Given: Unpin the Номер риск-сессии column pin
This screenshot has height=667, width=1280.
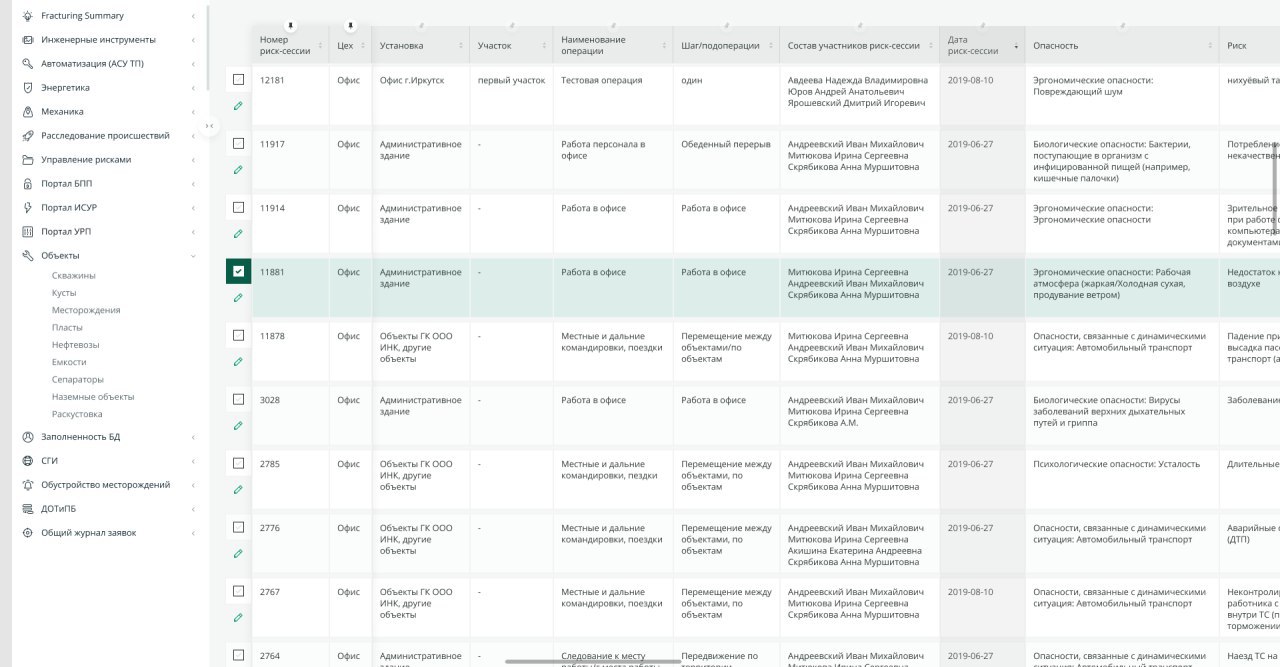Looking at the screenshot, I should (290, 26).
